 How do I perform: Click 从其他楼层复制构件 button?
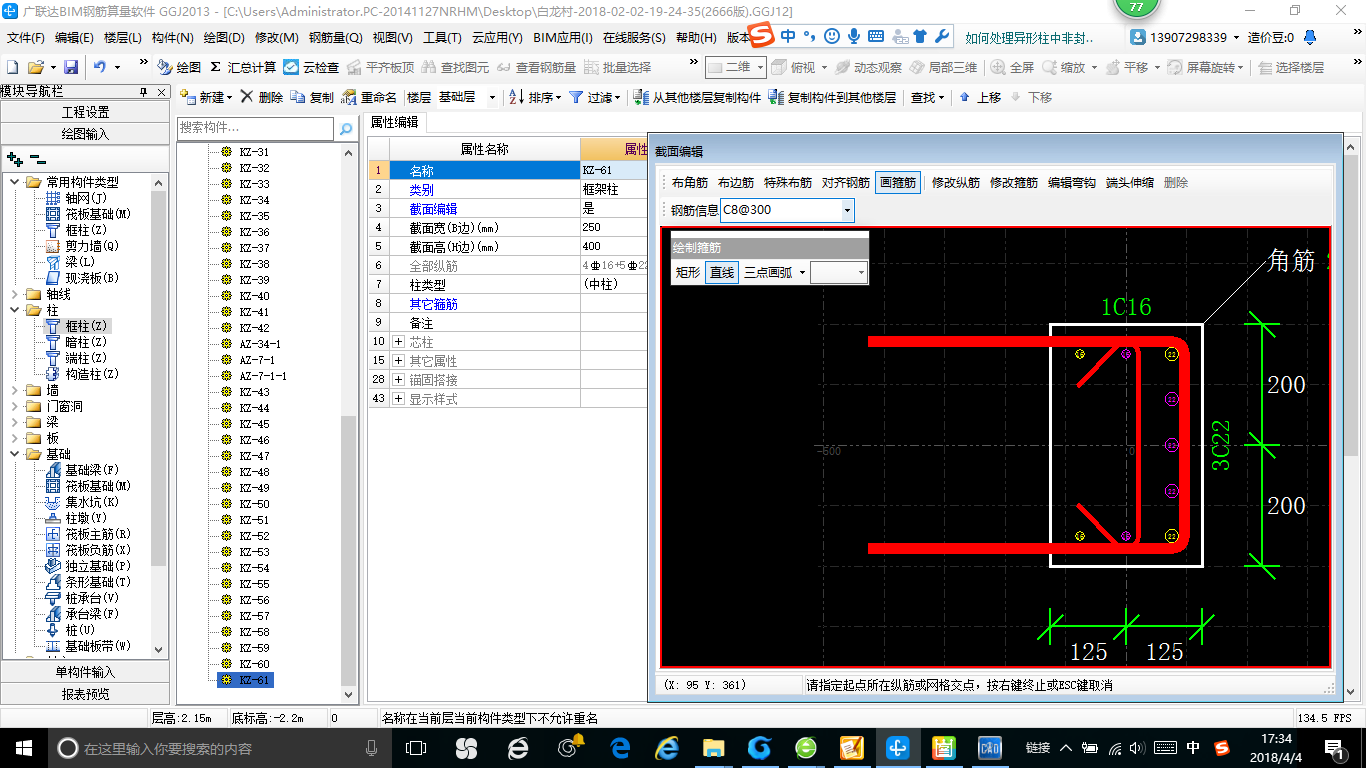click(698, 97)
